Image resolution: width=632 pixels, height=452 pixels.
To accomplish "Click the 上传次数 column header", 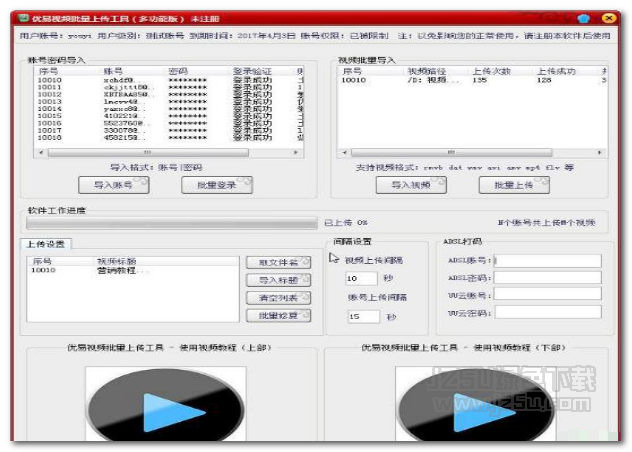I will point(491,71).
